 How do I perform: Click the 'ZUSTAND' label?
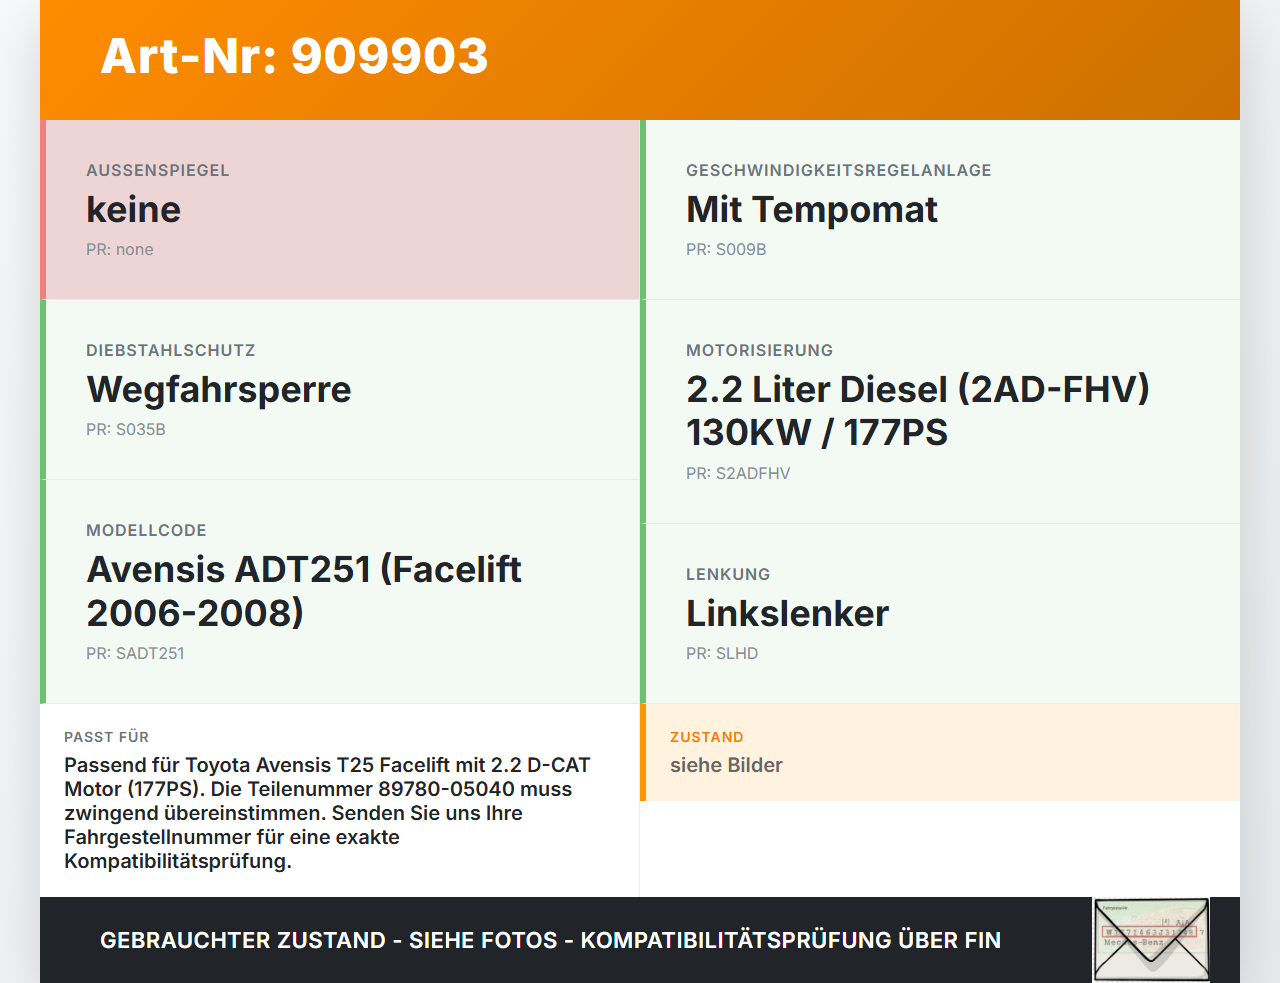[x=707, y=737]
